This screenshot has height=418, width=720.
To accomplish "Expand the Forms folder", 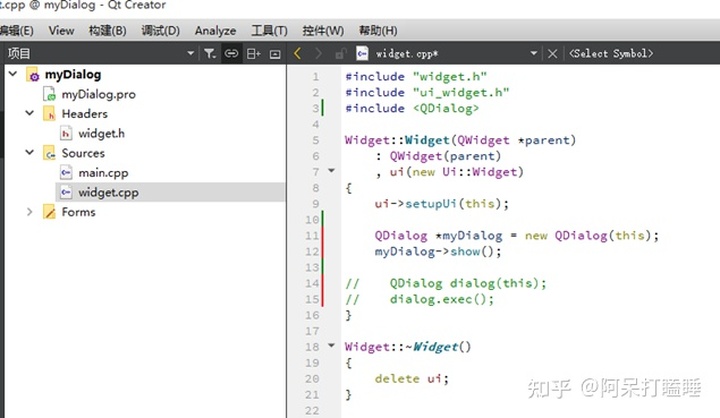I will pyautogui.click(x=29, y=212).
